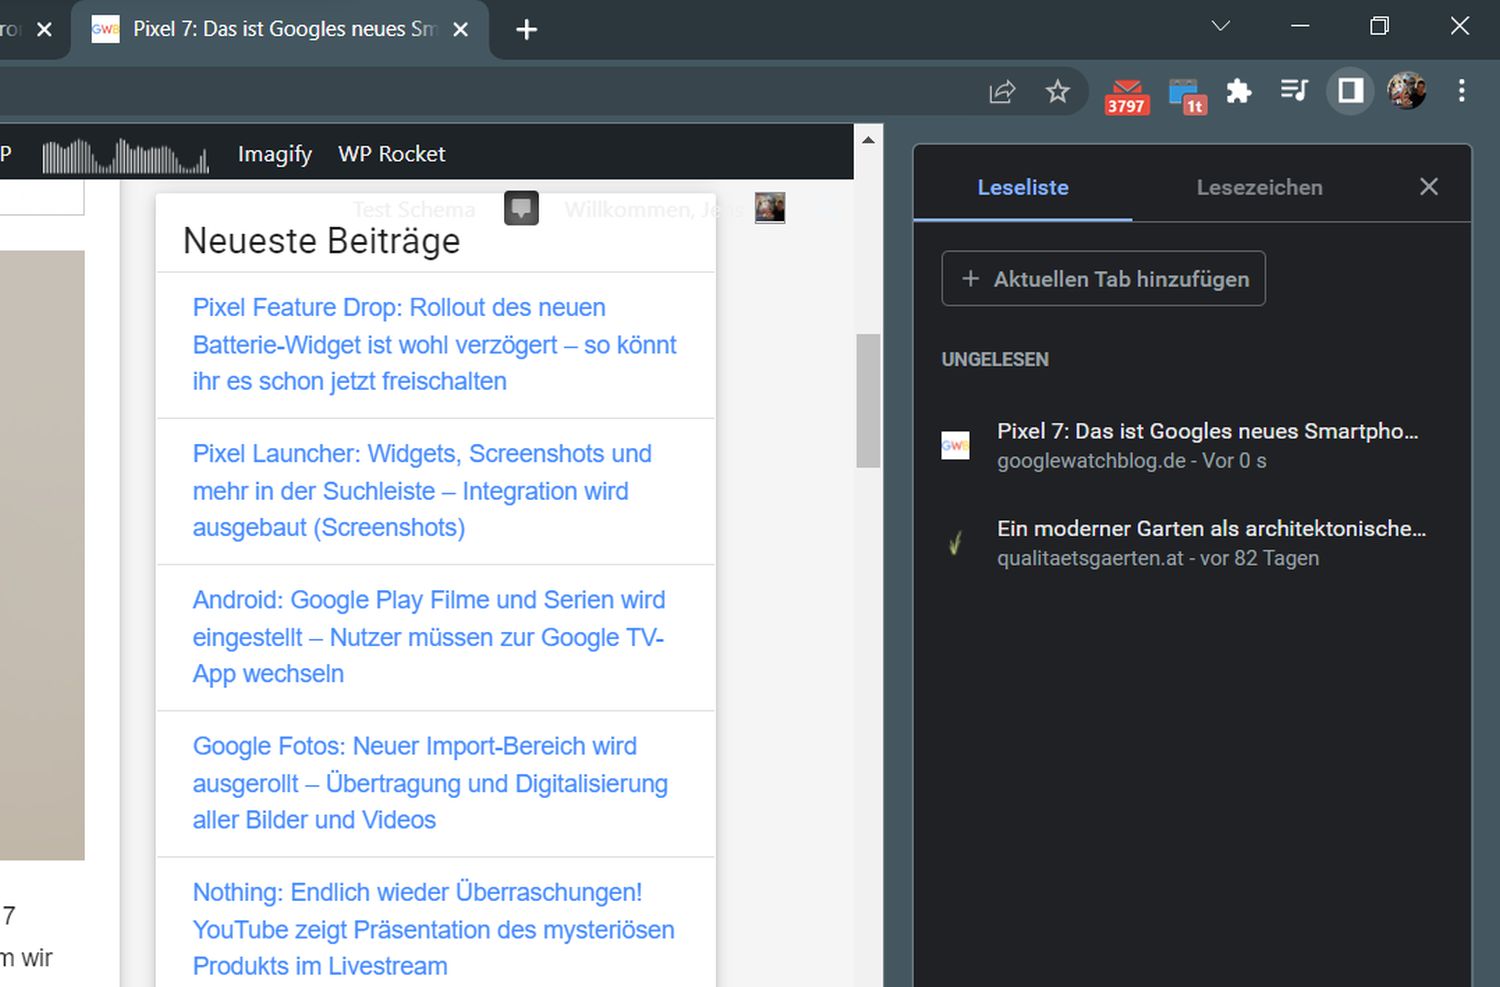Open the Pixel 7 reading list entry
Screen dimensions: 1500x987
1206,445
